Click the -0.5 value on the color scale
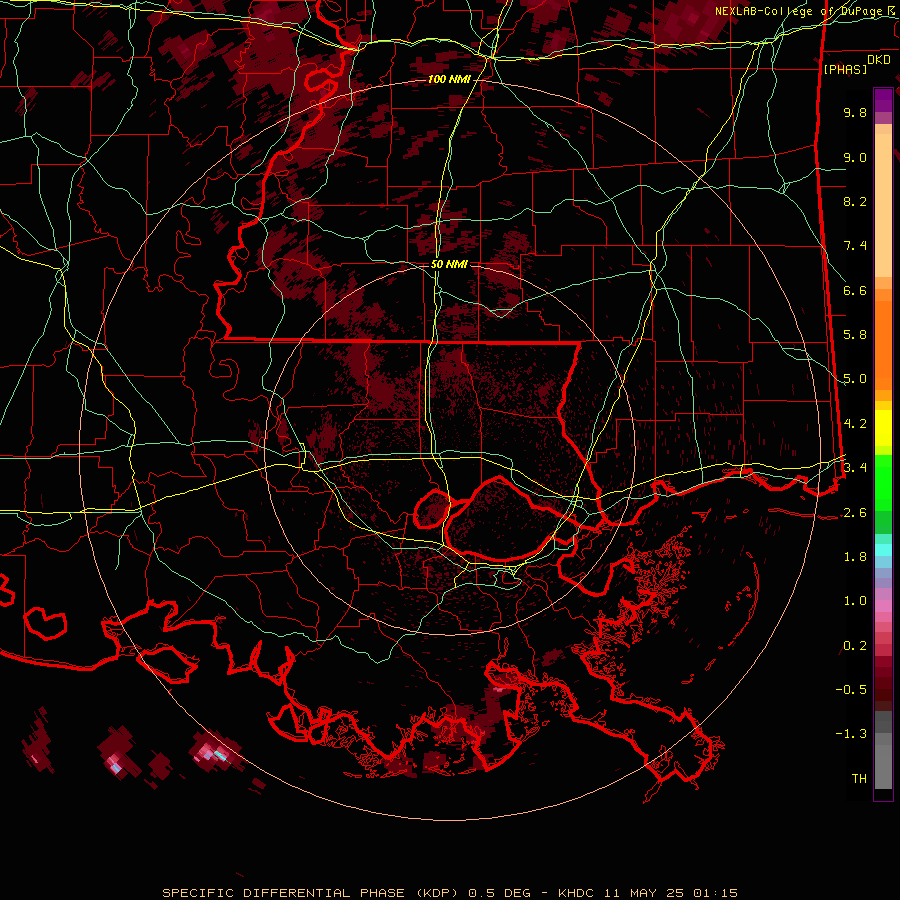 coord(851,690)
